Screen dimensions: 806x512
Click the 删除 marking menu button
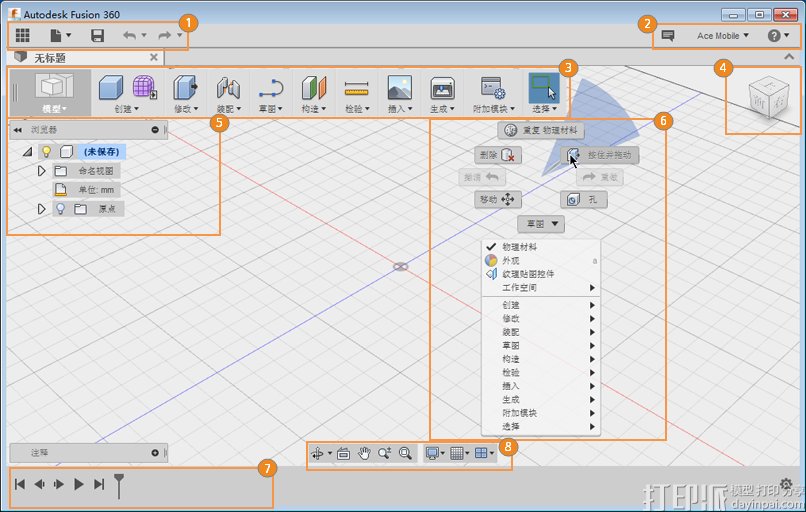[x=498, y=155]
